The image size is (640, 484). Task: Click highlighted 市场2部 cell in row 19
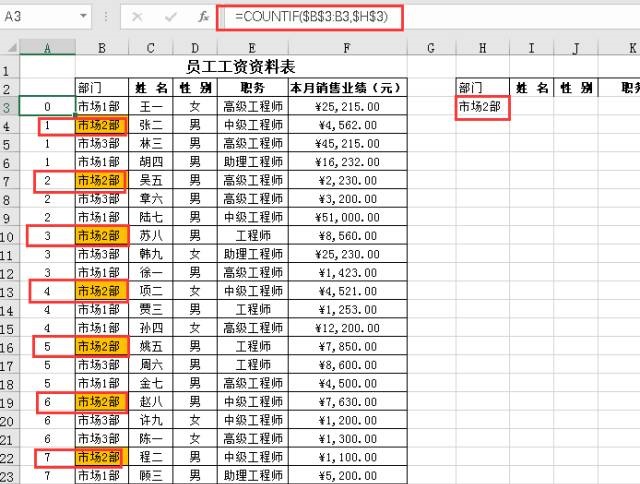(102, 402)
